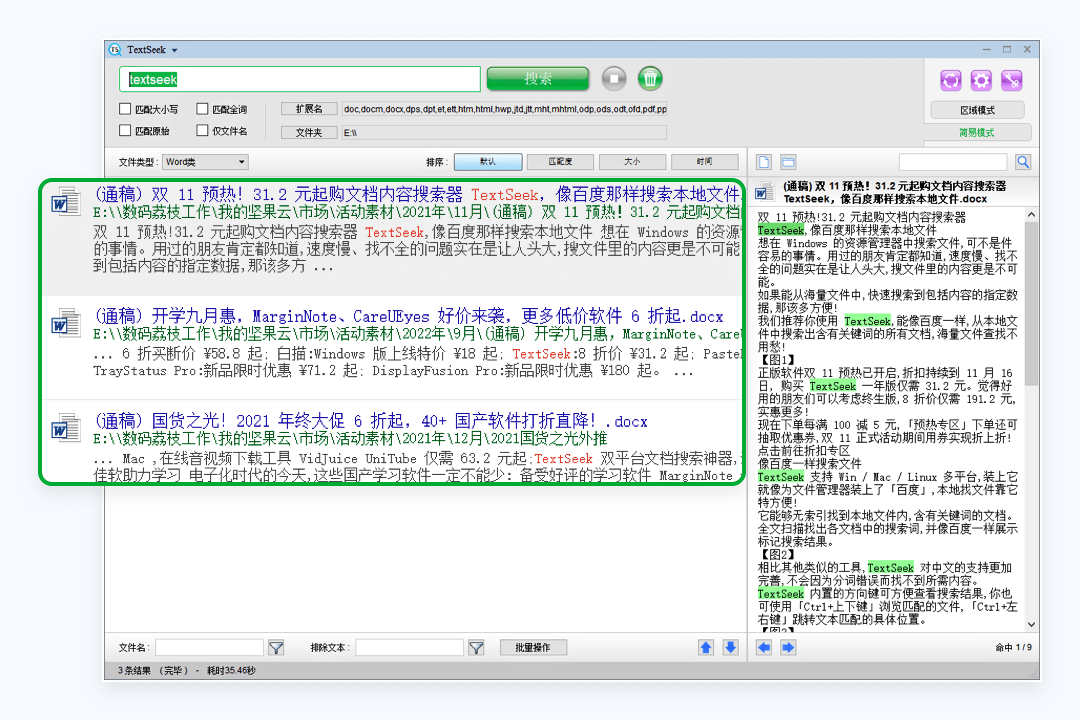Sort results by 匹配度

pos(560,162)
